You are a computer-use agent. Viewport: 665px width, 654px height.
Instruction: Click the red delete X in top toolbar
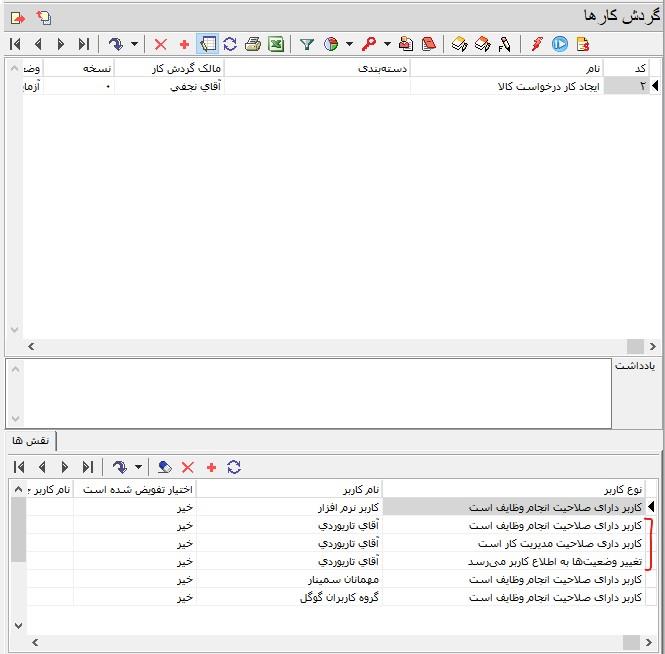click(161, 44)
